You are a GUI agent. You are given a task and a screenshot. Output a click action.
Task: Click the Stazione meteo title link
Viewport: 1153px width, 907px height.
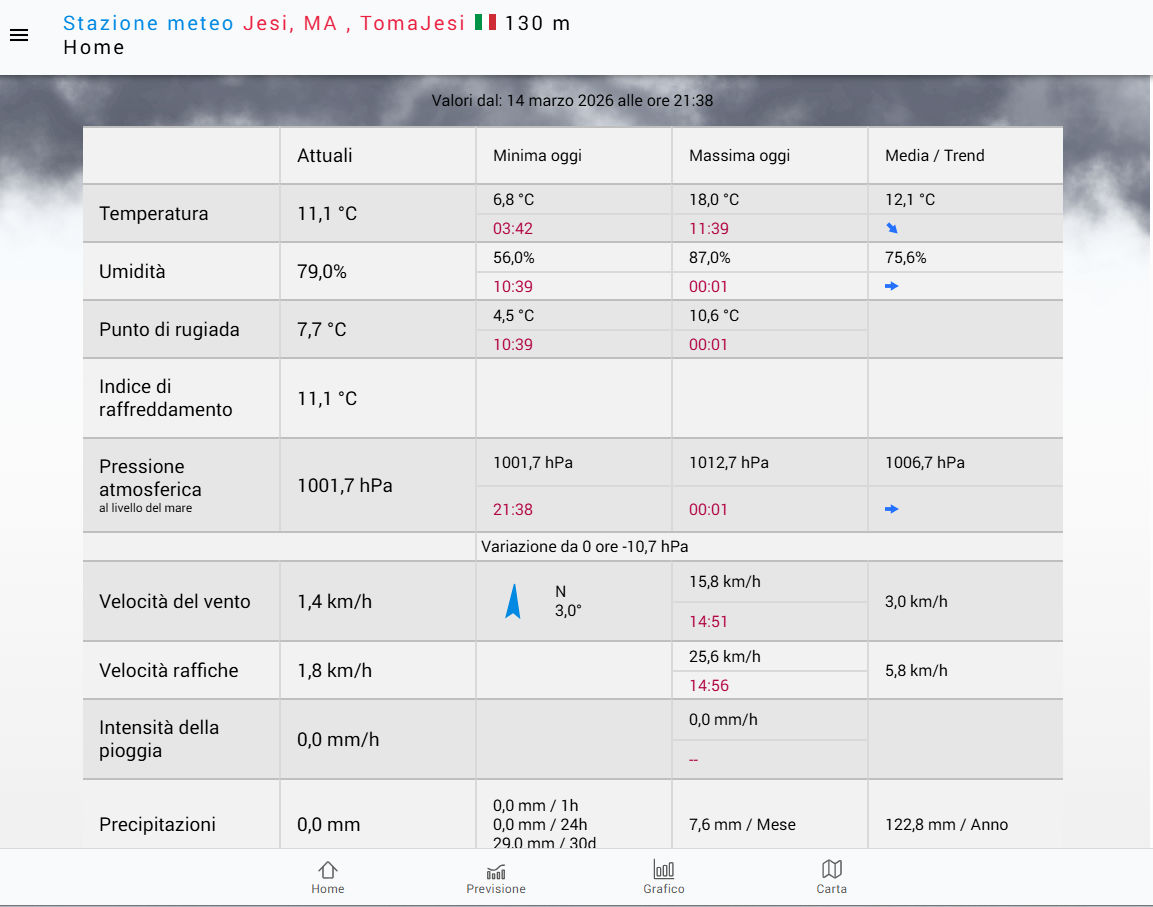click(x=149, y=23)
